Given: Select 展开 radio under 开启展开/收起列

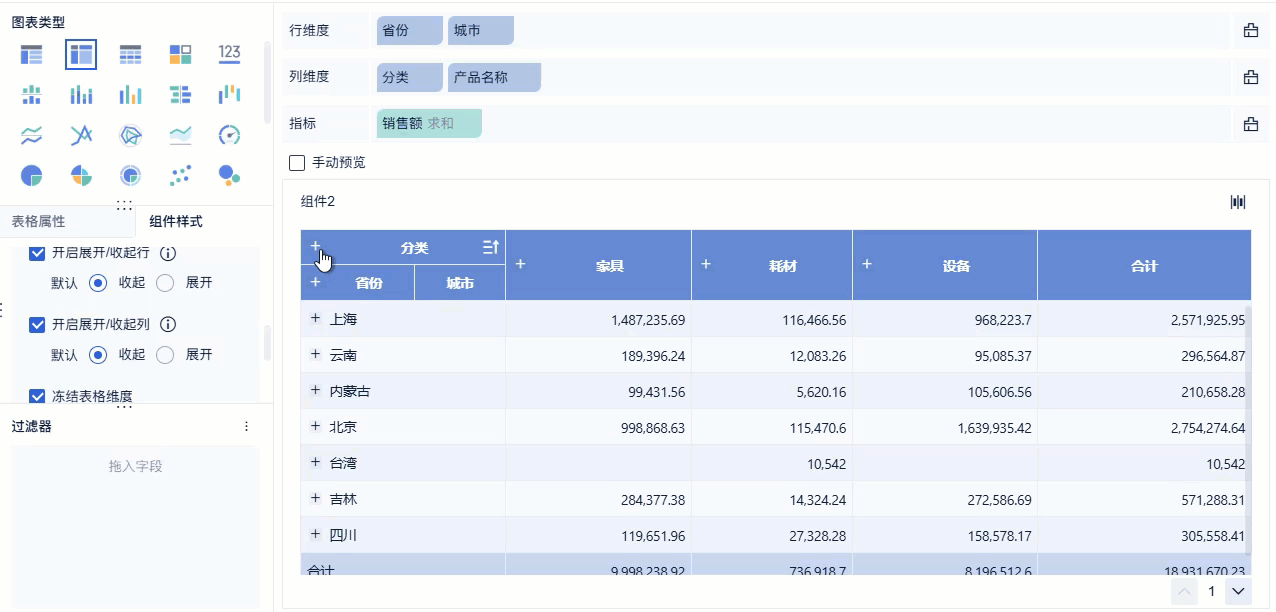Looking at the screenshot, I should coord(166,354).
